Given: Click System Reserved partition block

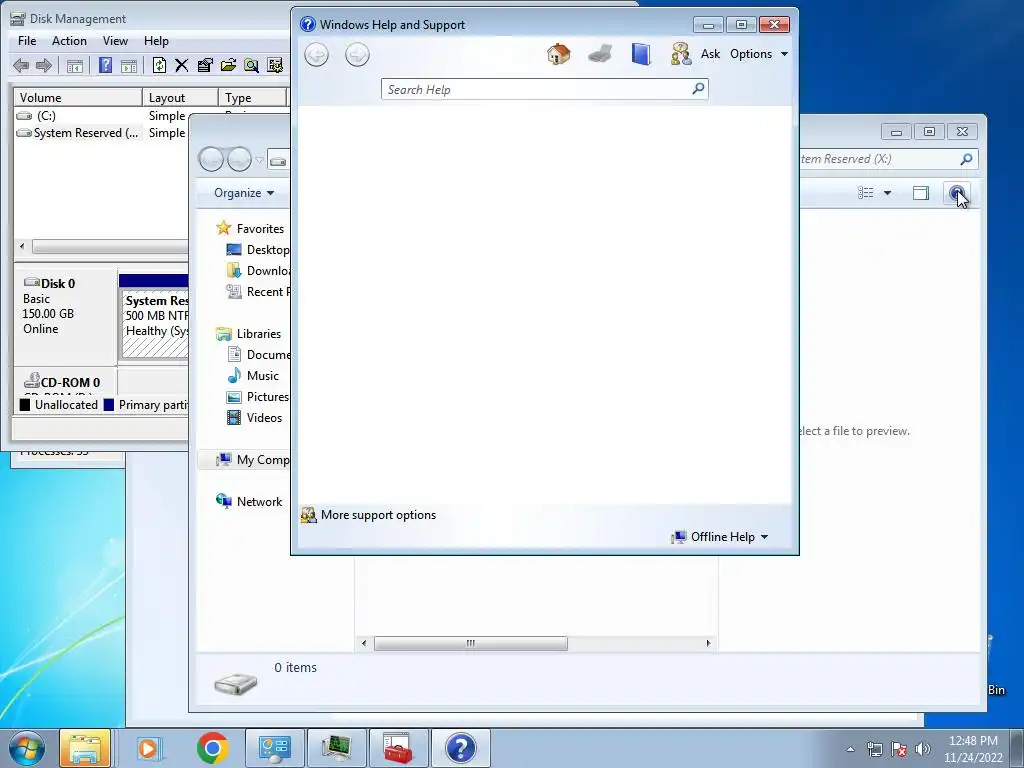Looking at the screenshot, I should tap(155, 323).
